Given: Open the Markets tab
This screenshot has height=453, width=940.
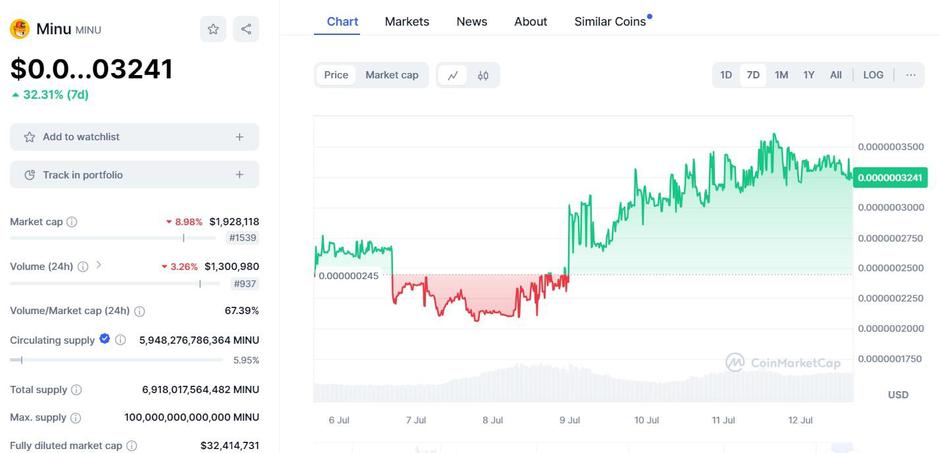Looking at the screenshot, I should (x=407, y=21).
